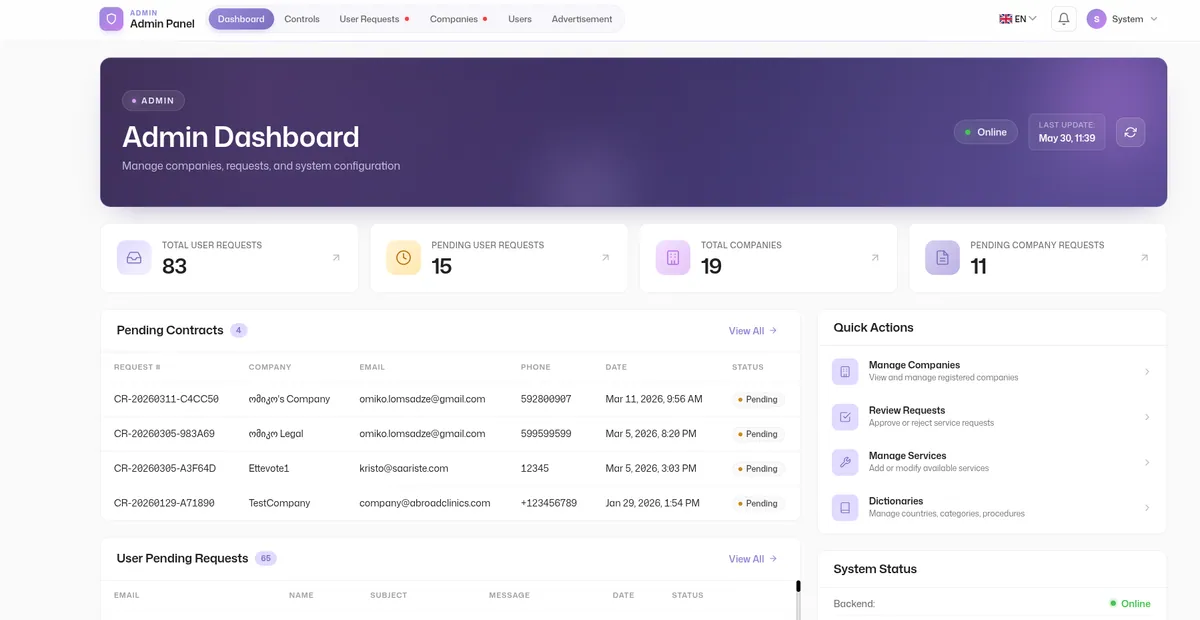Click View All for Pending Contracts
The width and height of the screenshot is (1200, 620).
[753, 331]
